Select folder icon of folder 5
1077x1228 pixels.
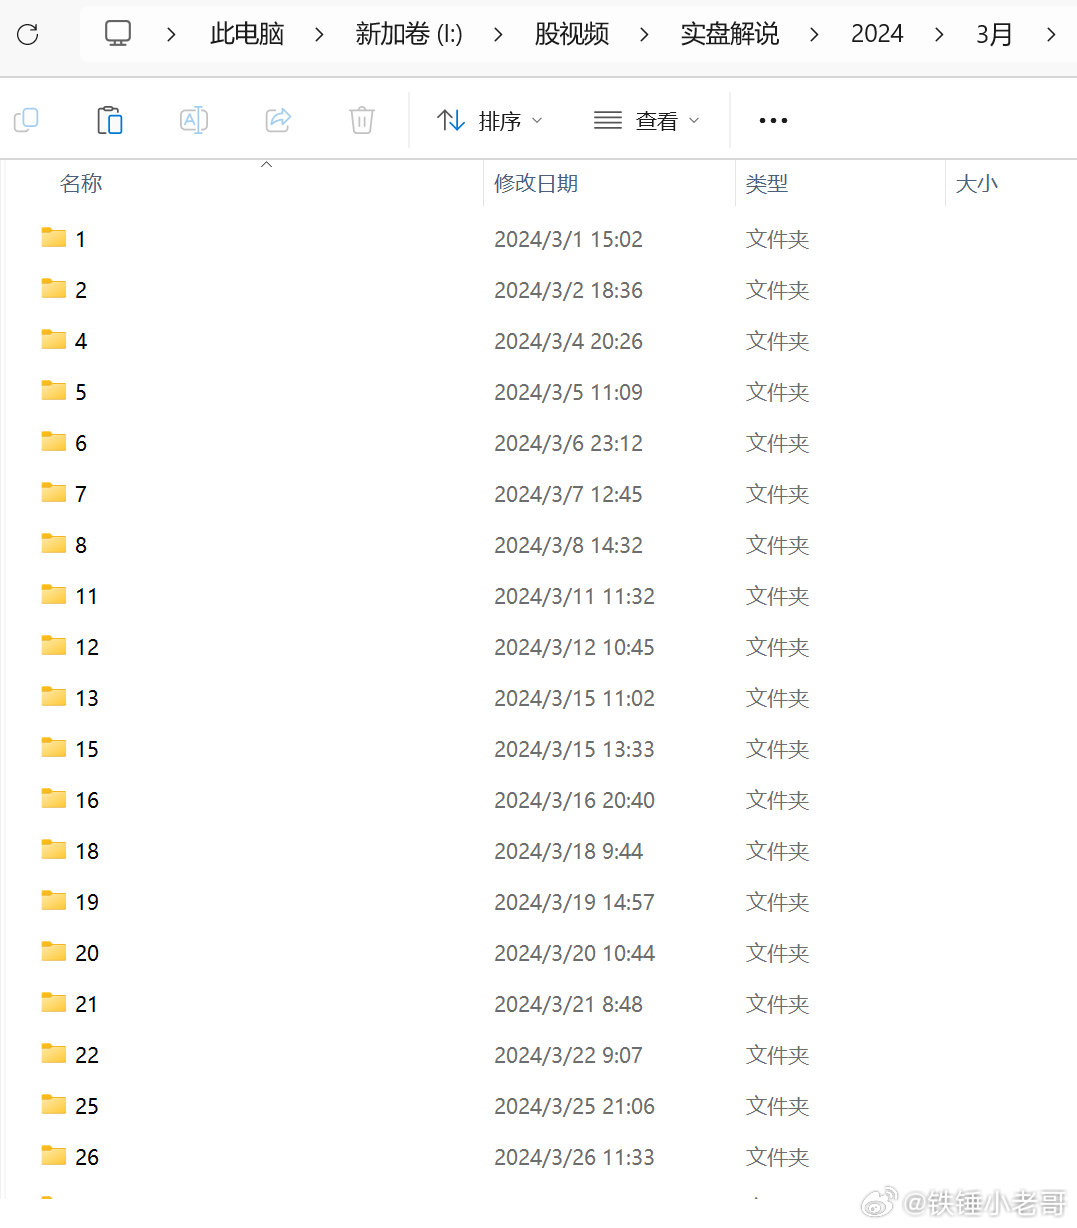pos(54,390)
